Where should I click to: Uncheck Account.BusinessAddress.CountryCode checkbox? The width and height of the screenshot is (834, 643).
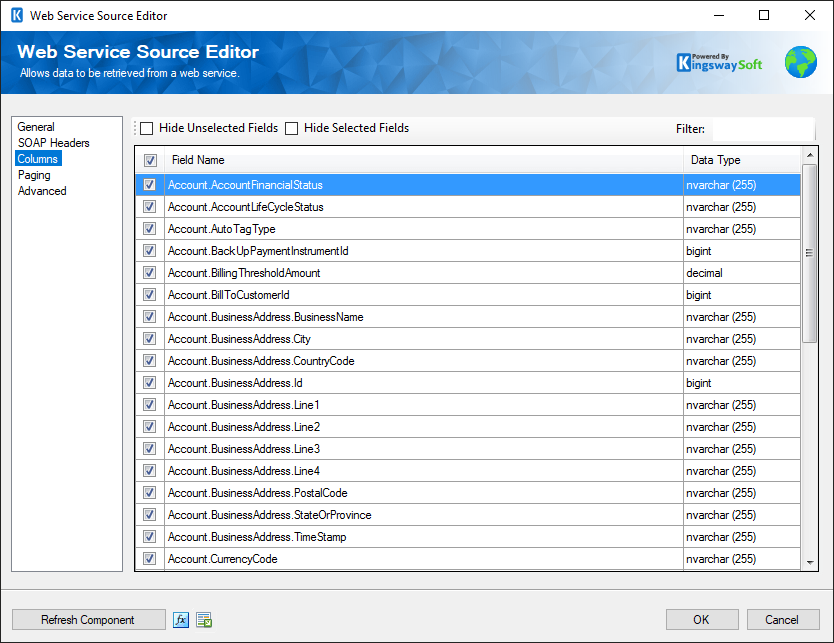click(149, 361)
